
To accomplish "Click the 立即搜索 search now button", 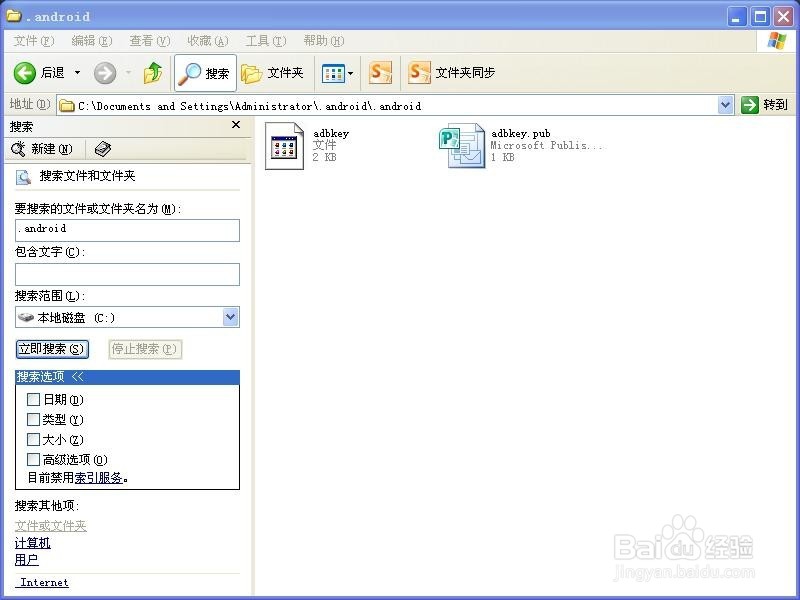I will click(x=52, y=349).
